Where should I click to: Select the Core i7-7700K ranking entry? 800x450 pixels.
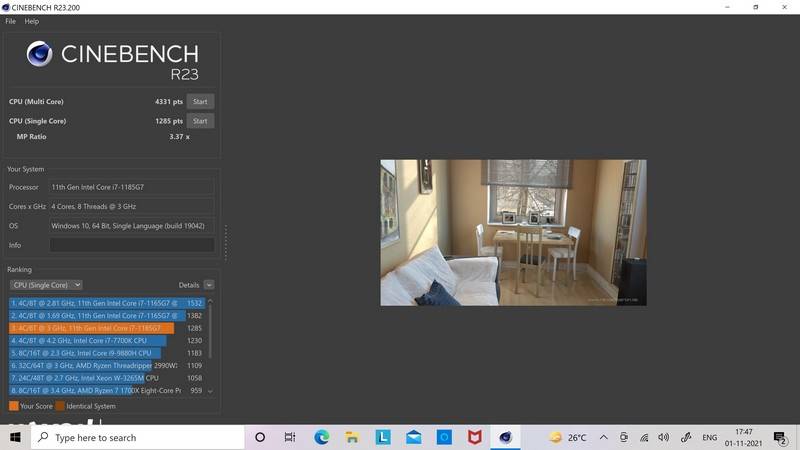[x=90, y=341]
